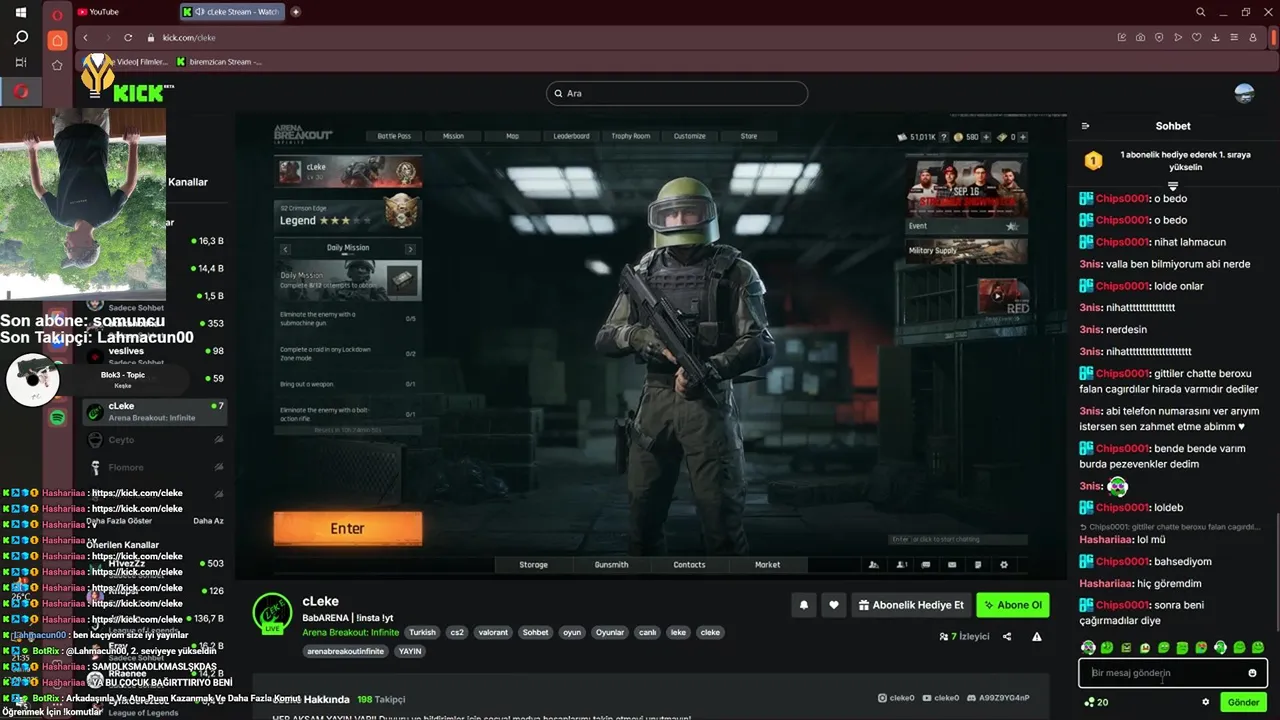This screenshot has height=720, width=1280.
Task: Click Abonelik Hediye Et button
Action: pyautogui.click(x=911, y=605)
